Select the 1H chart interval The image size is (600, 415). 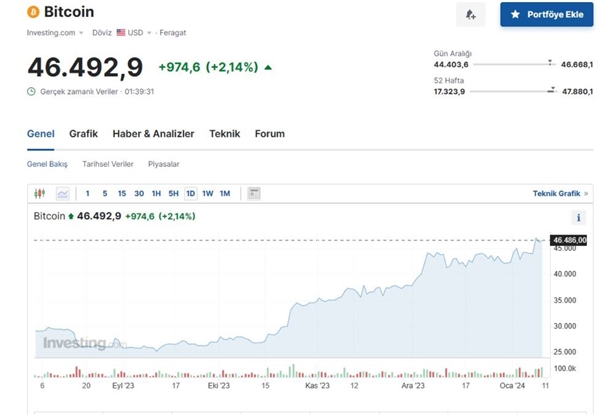tap(156, 194)
